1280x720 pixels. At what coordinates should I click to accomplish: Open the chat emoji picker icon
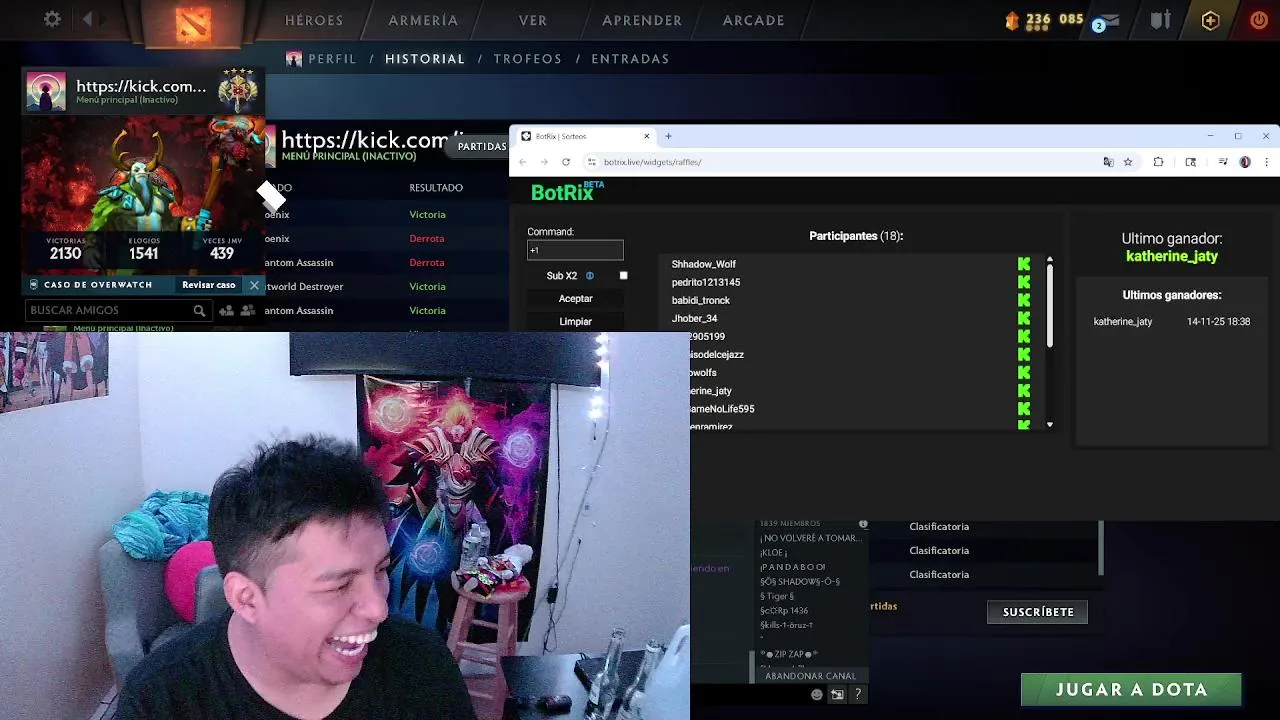click(817, 694)
